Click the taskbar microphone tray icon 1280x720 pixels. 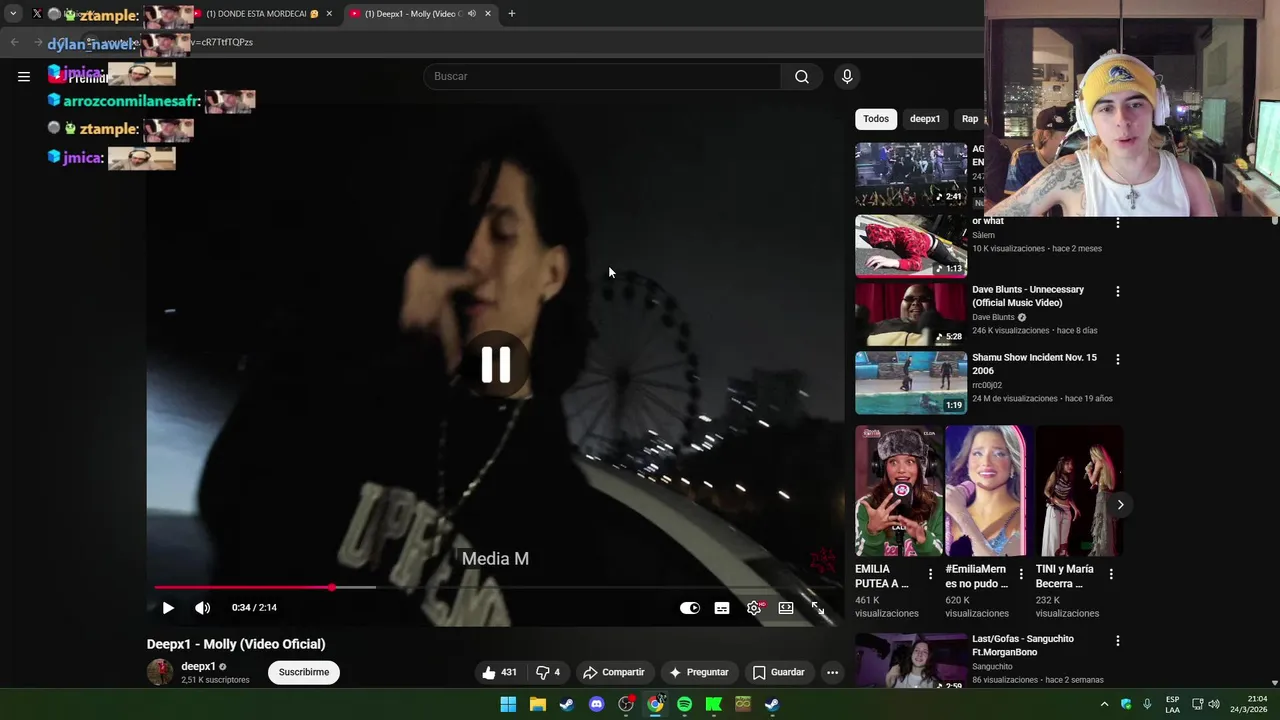(1147, 704)
